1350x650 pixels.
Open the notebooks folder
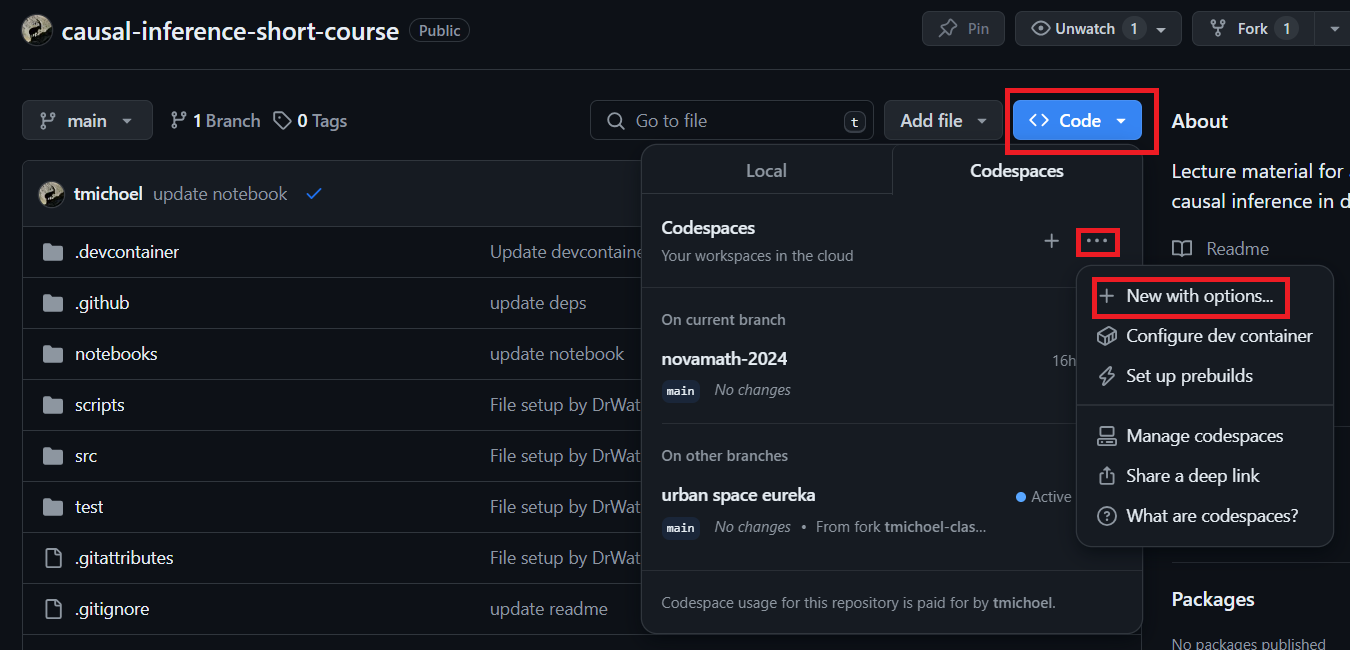(x=116, y=354)
